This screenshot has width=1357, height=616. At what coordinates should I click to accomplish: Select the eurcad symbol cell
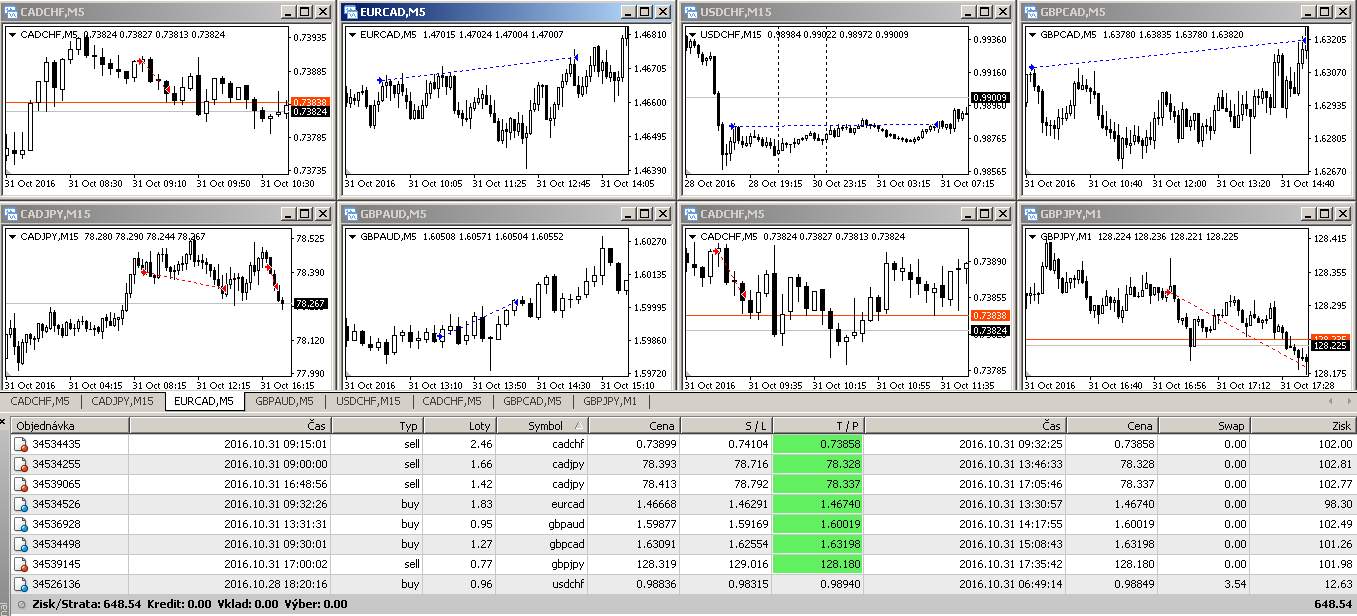[x=544, y=504]
